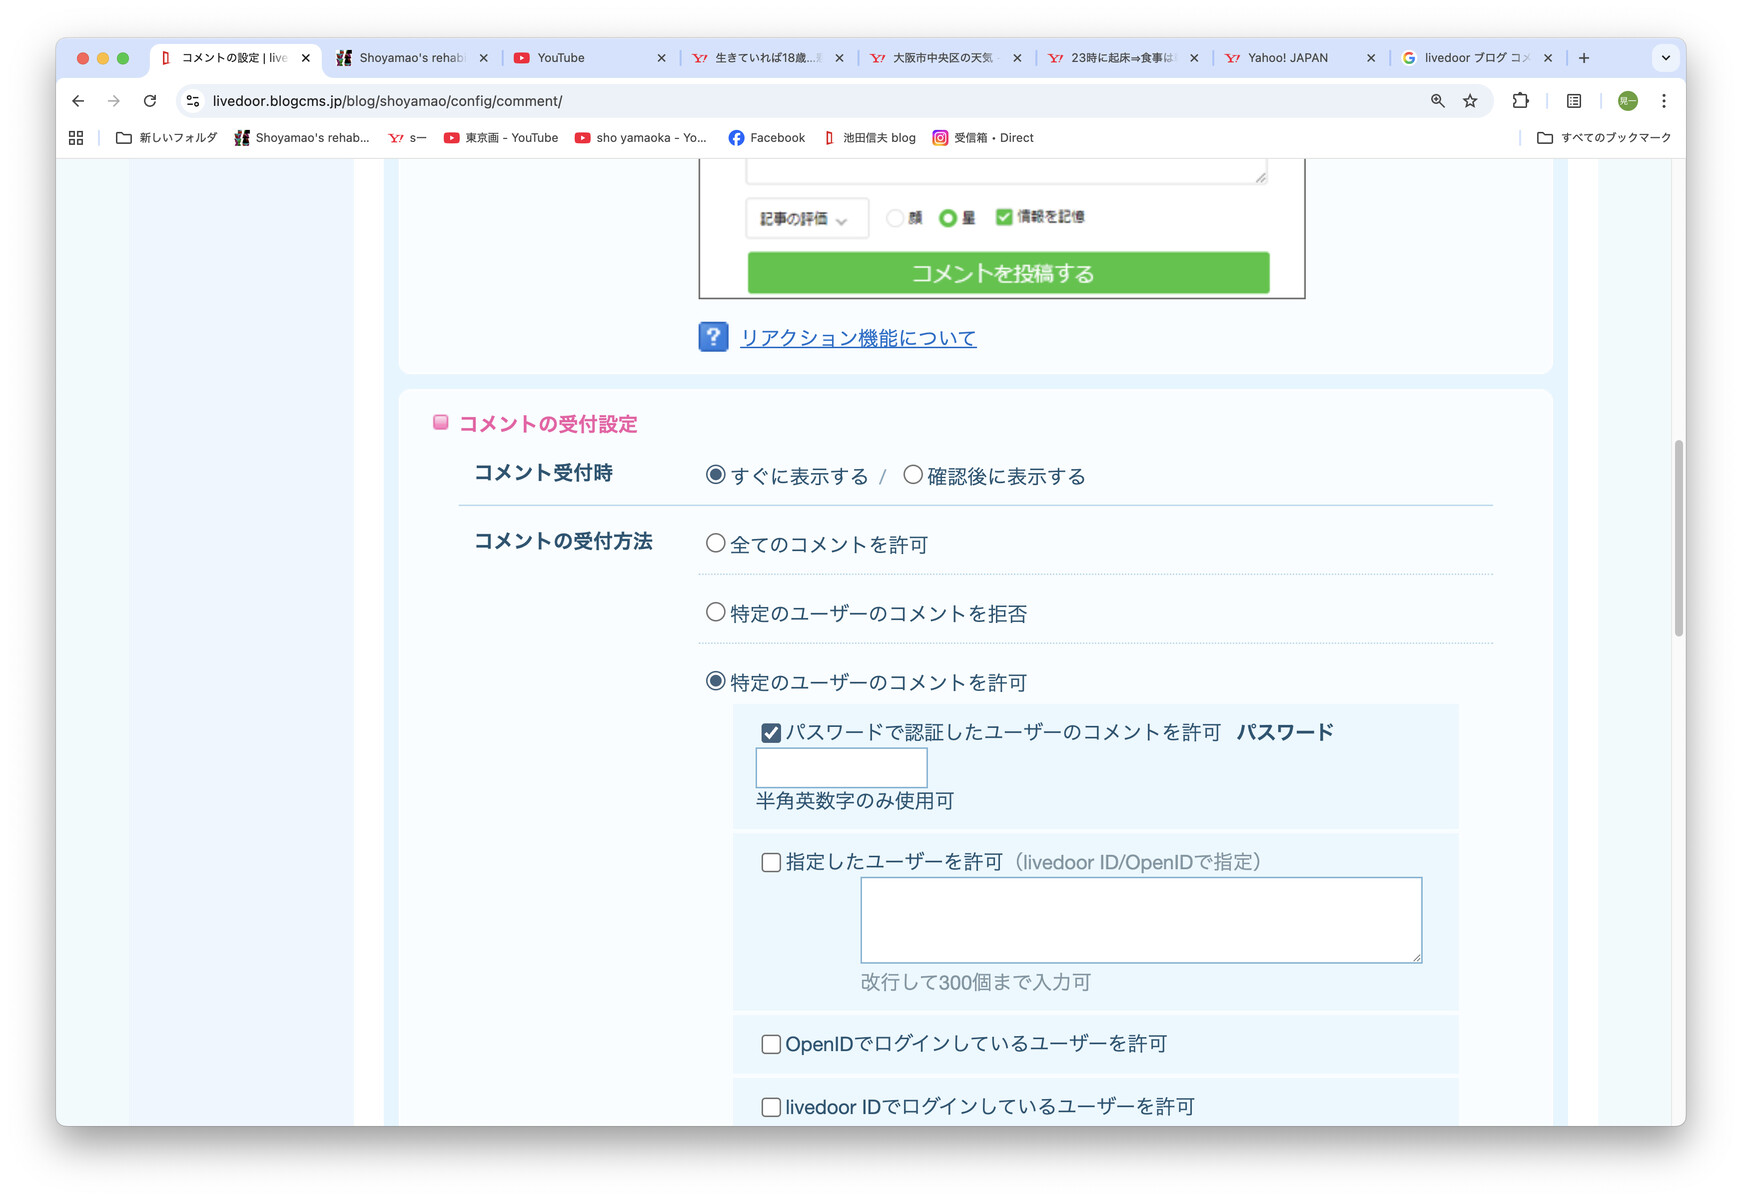The height and width of the screenshot is (1200, 1742).
Task: Uncheck the 情報を記憶 checkbox
Action: coord(1003,217)
